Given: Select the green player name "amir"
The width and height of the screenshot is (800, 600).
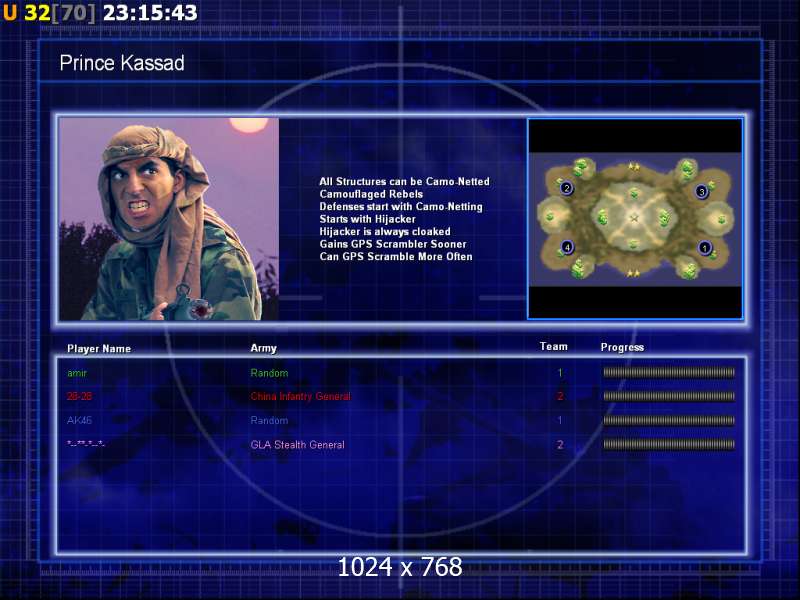Looking at the screenshot, I should pos(77,373).
